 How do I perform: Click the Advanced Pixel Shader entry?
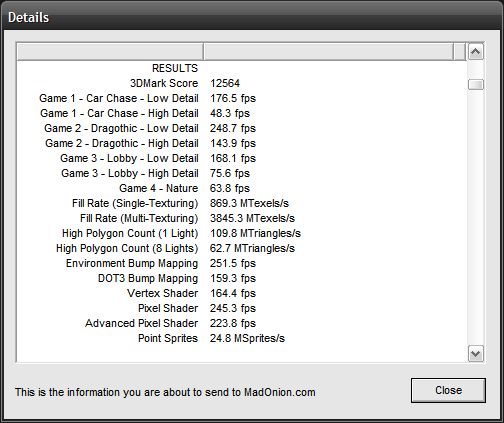142,323
